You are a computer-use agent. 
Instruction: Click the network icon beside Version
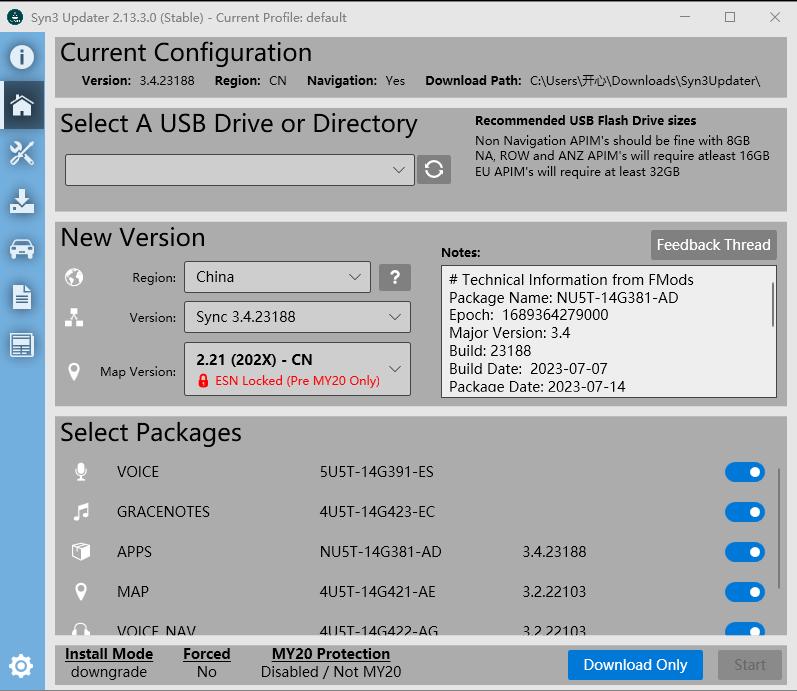point(74,317)
